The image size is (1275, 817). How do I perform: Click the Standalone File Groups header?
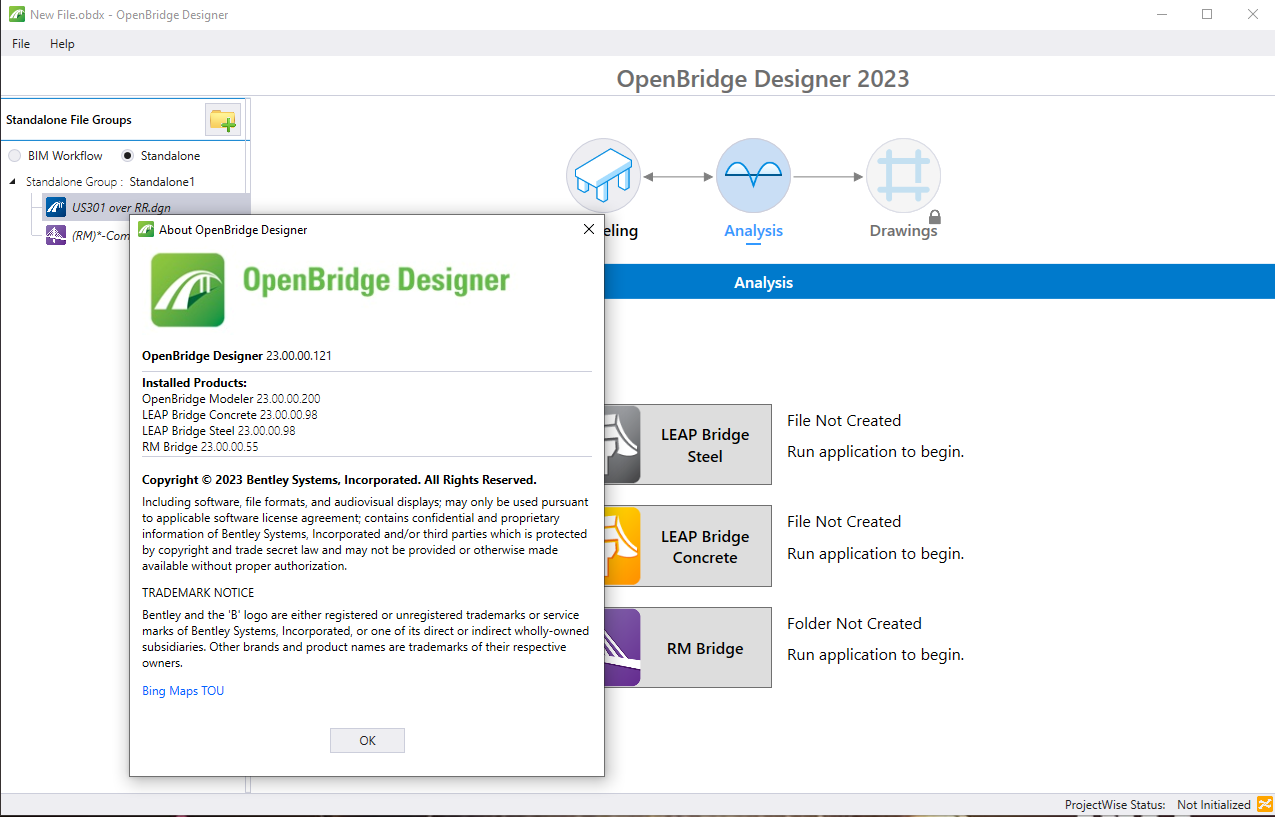(x=69, y=120)
